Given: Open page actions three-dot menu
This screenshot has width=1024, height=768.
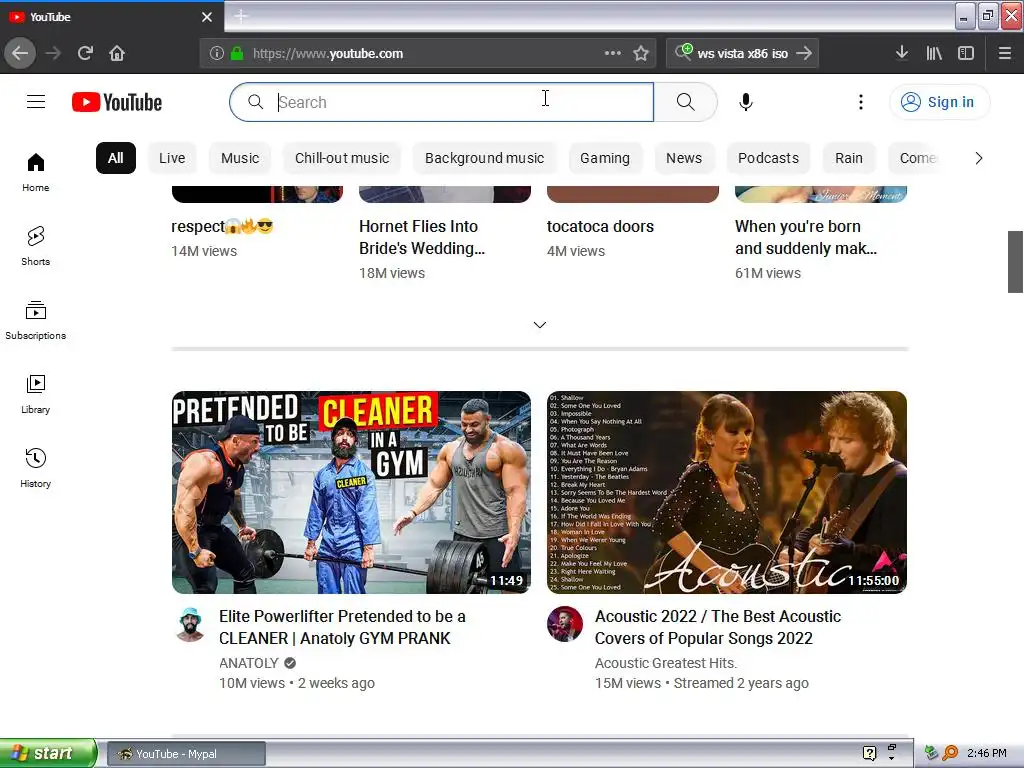Looking at the screenshot, I should pyautogui.click(x=613, y=53).
